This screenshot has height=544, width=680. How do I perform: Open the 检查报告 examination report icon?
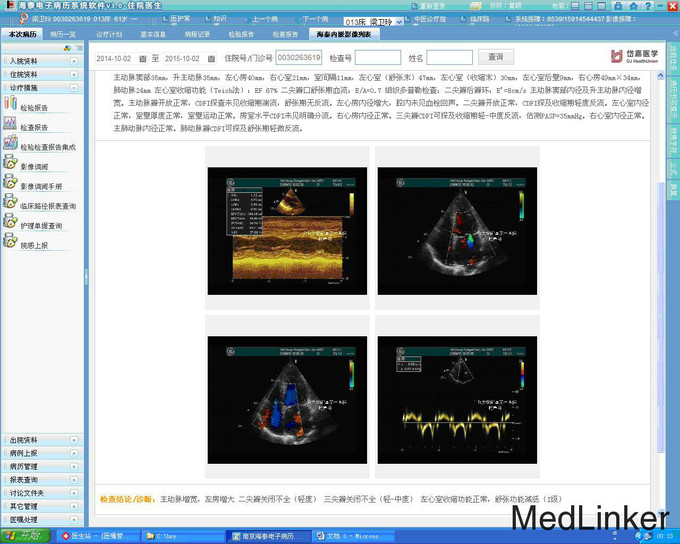point(10,127)
